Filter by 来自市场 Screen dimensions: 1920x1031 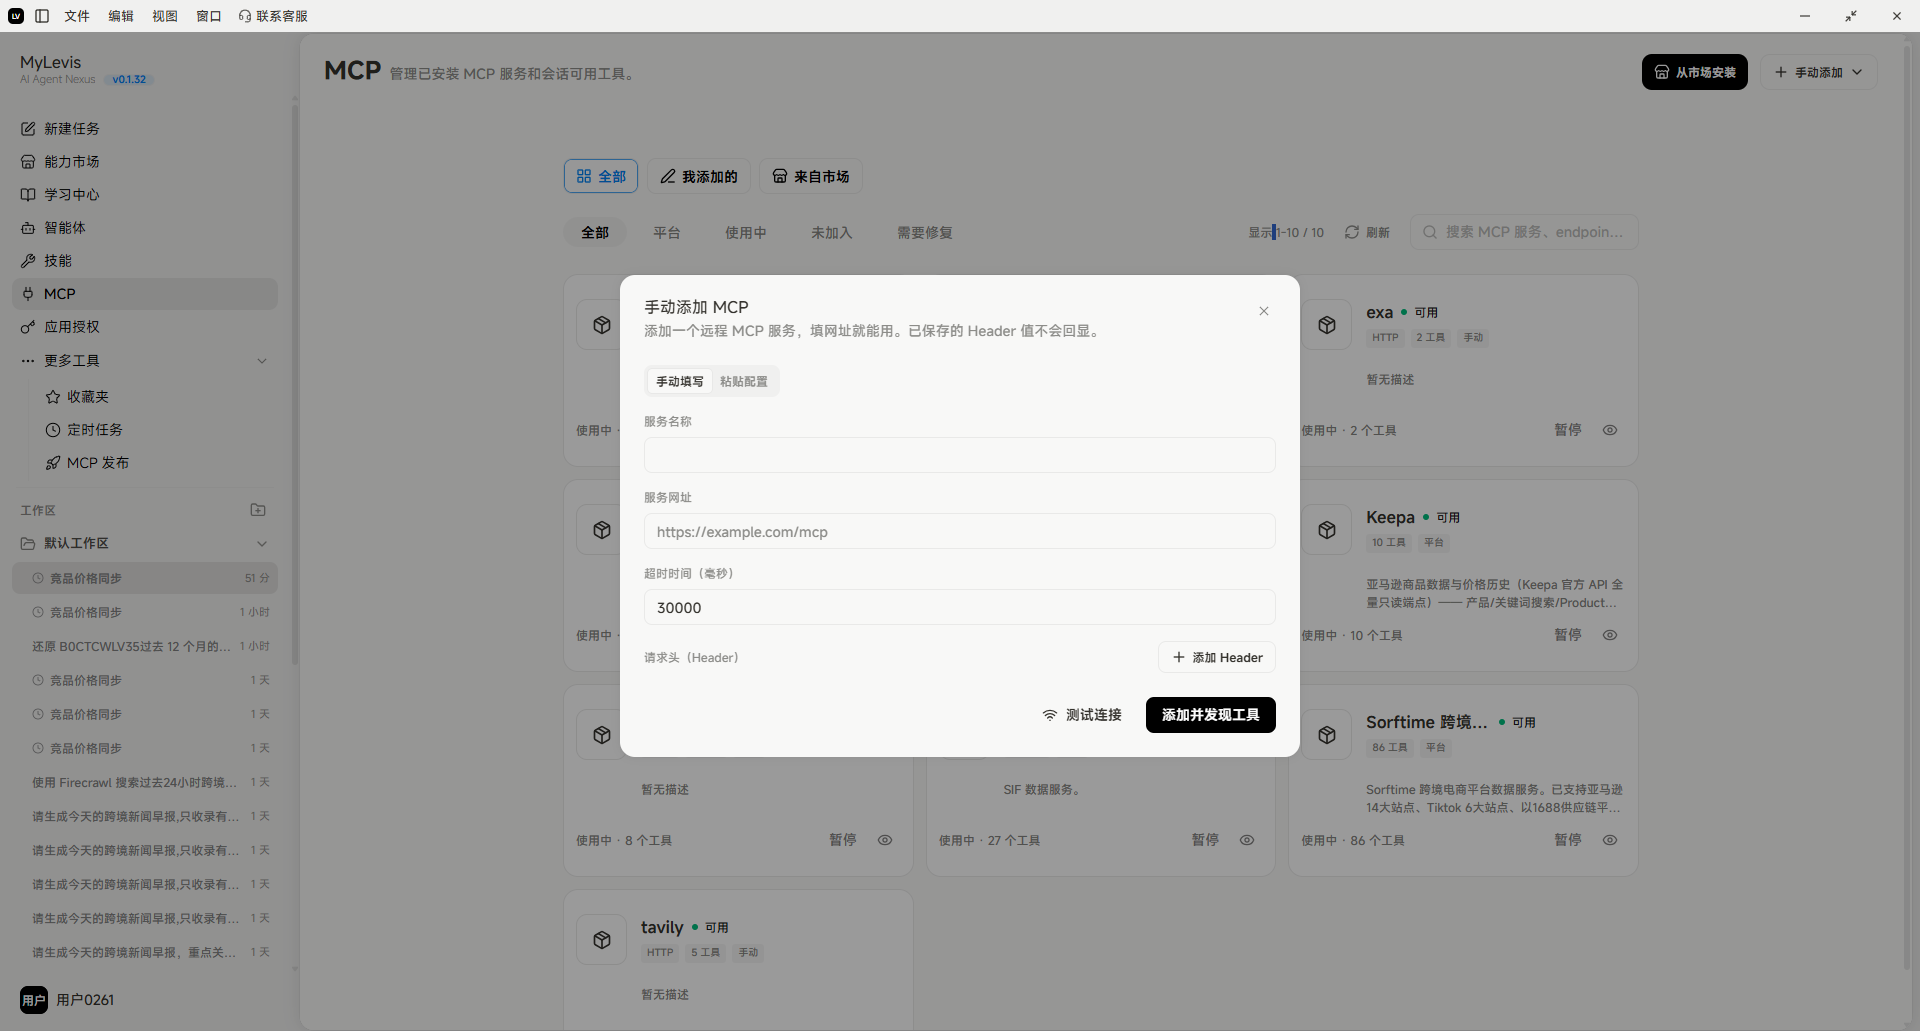[x=811, y=176]
